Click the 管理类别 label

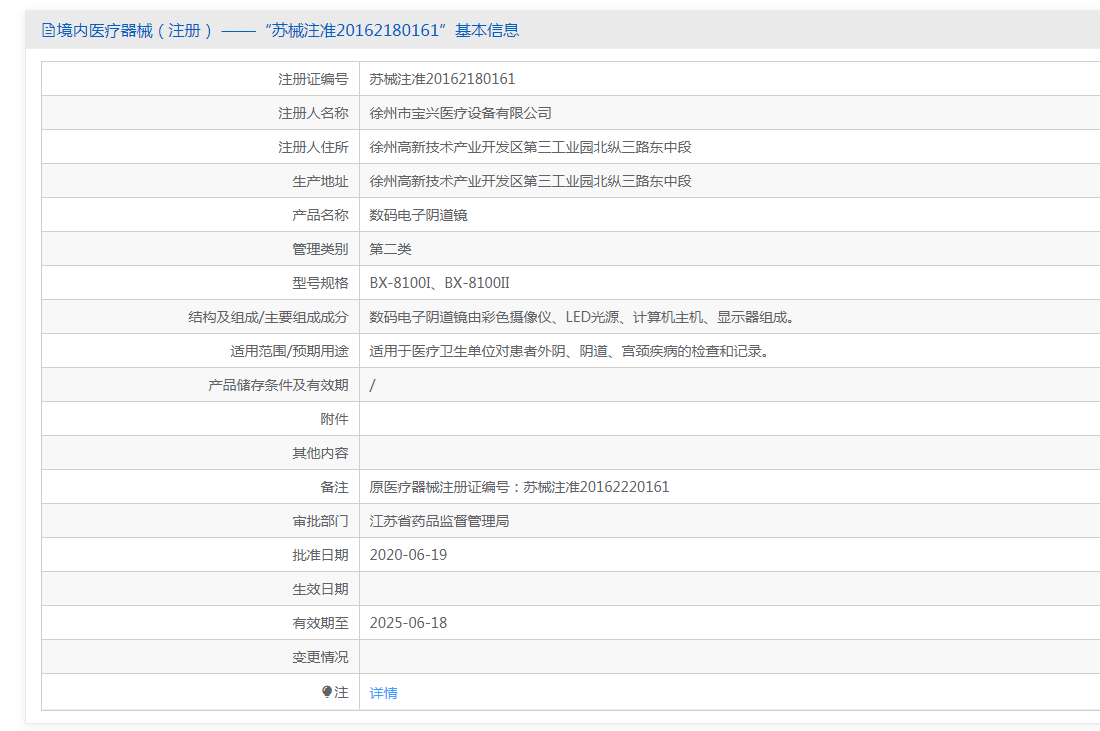320,249
